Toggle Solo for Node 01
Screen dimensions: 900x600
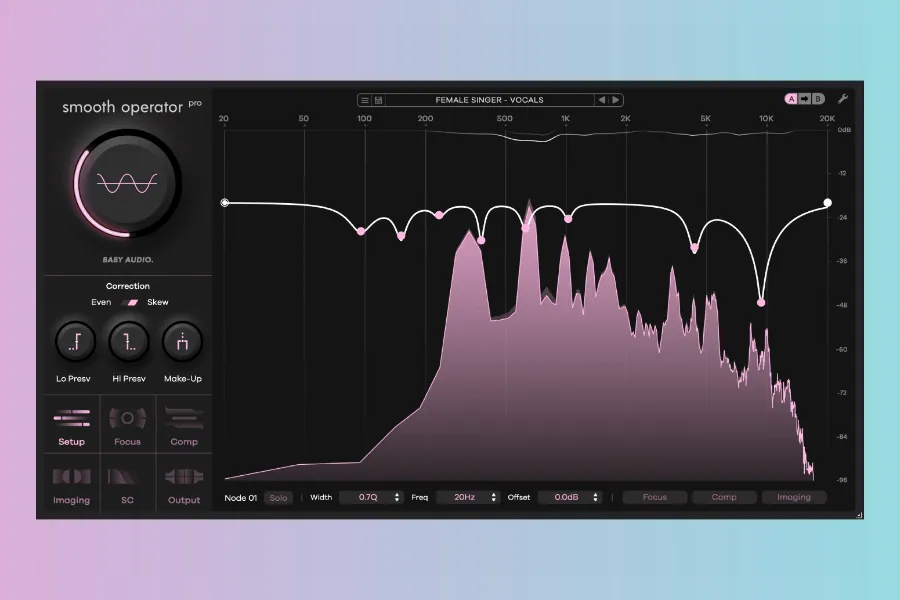(278, 497)
